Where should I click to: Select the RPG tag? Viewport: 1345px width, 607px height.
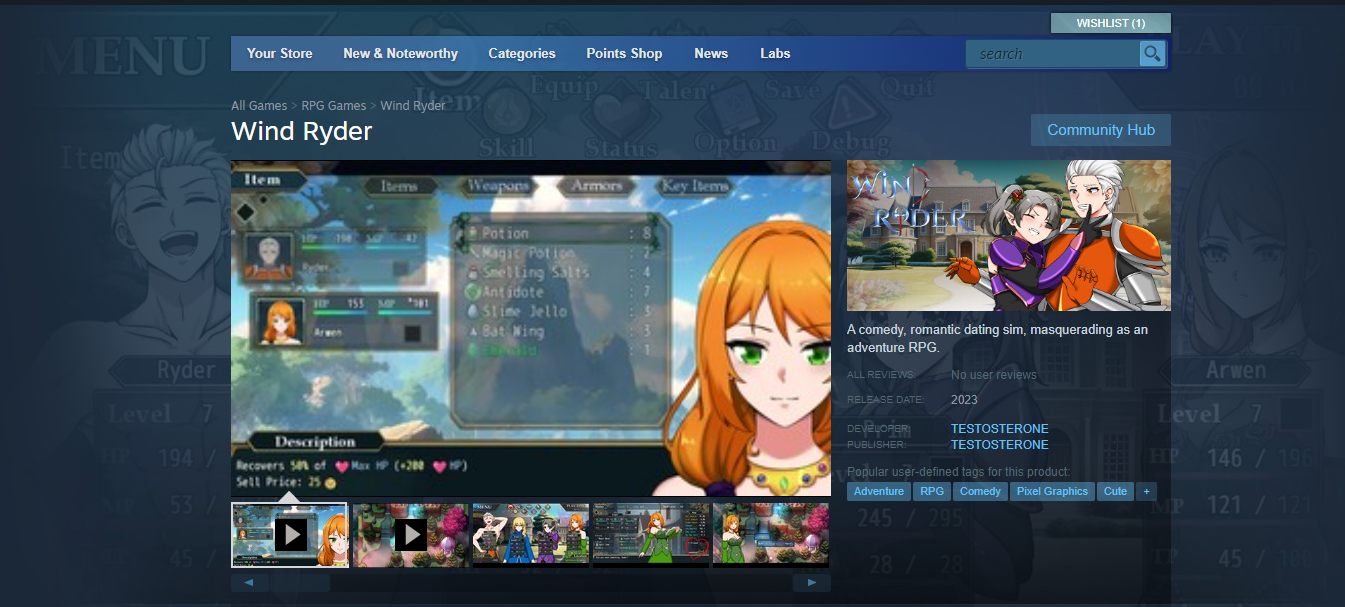[932, 491]
